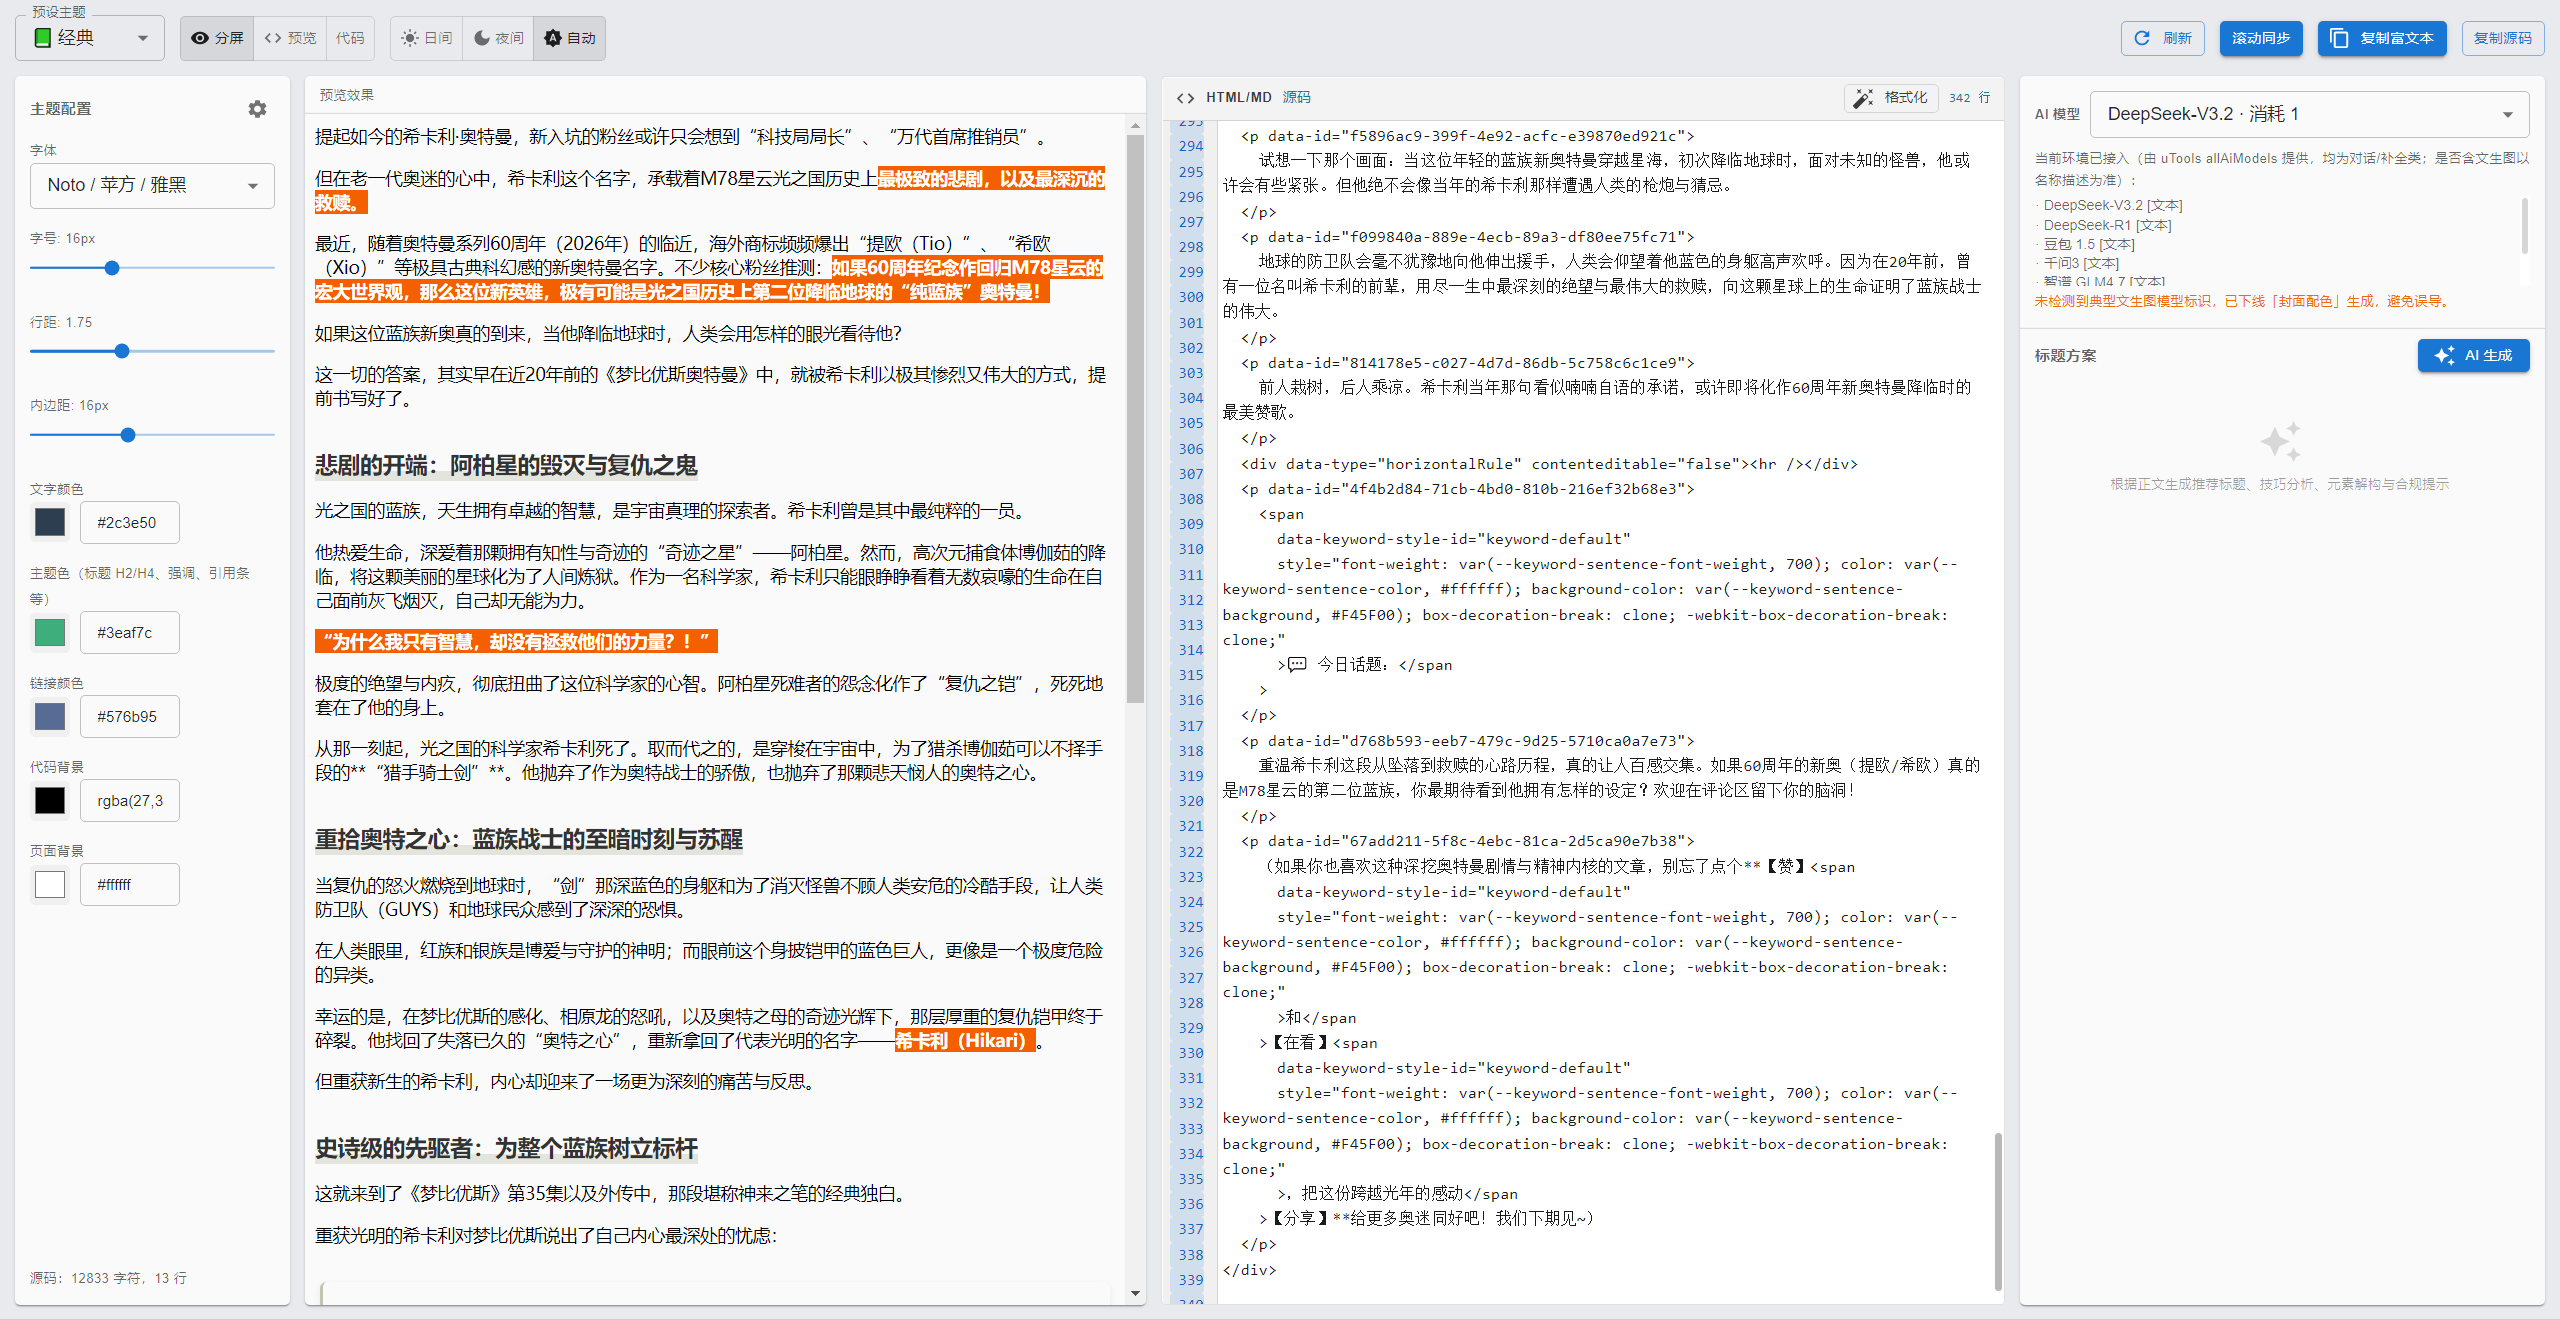Open the font family dropdown
2560x1320 pixels.
point(152,185)
